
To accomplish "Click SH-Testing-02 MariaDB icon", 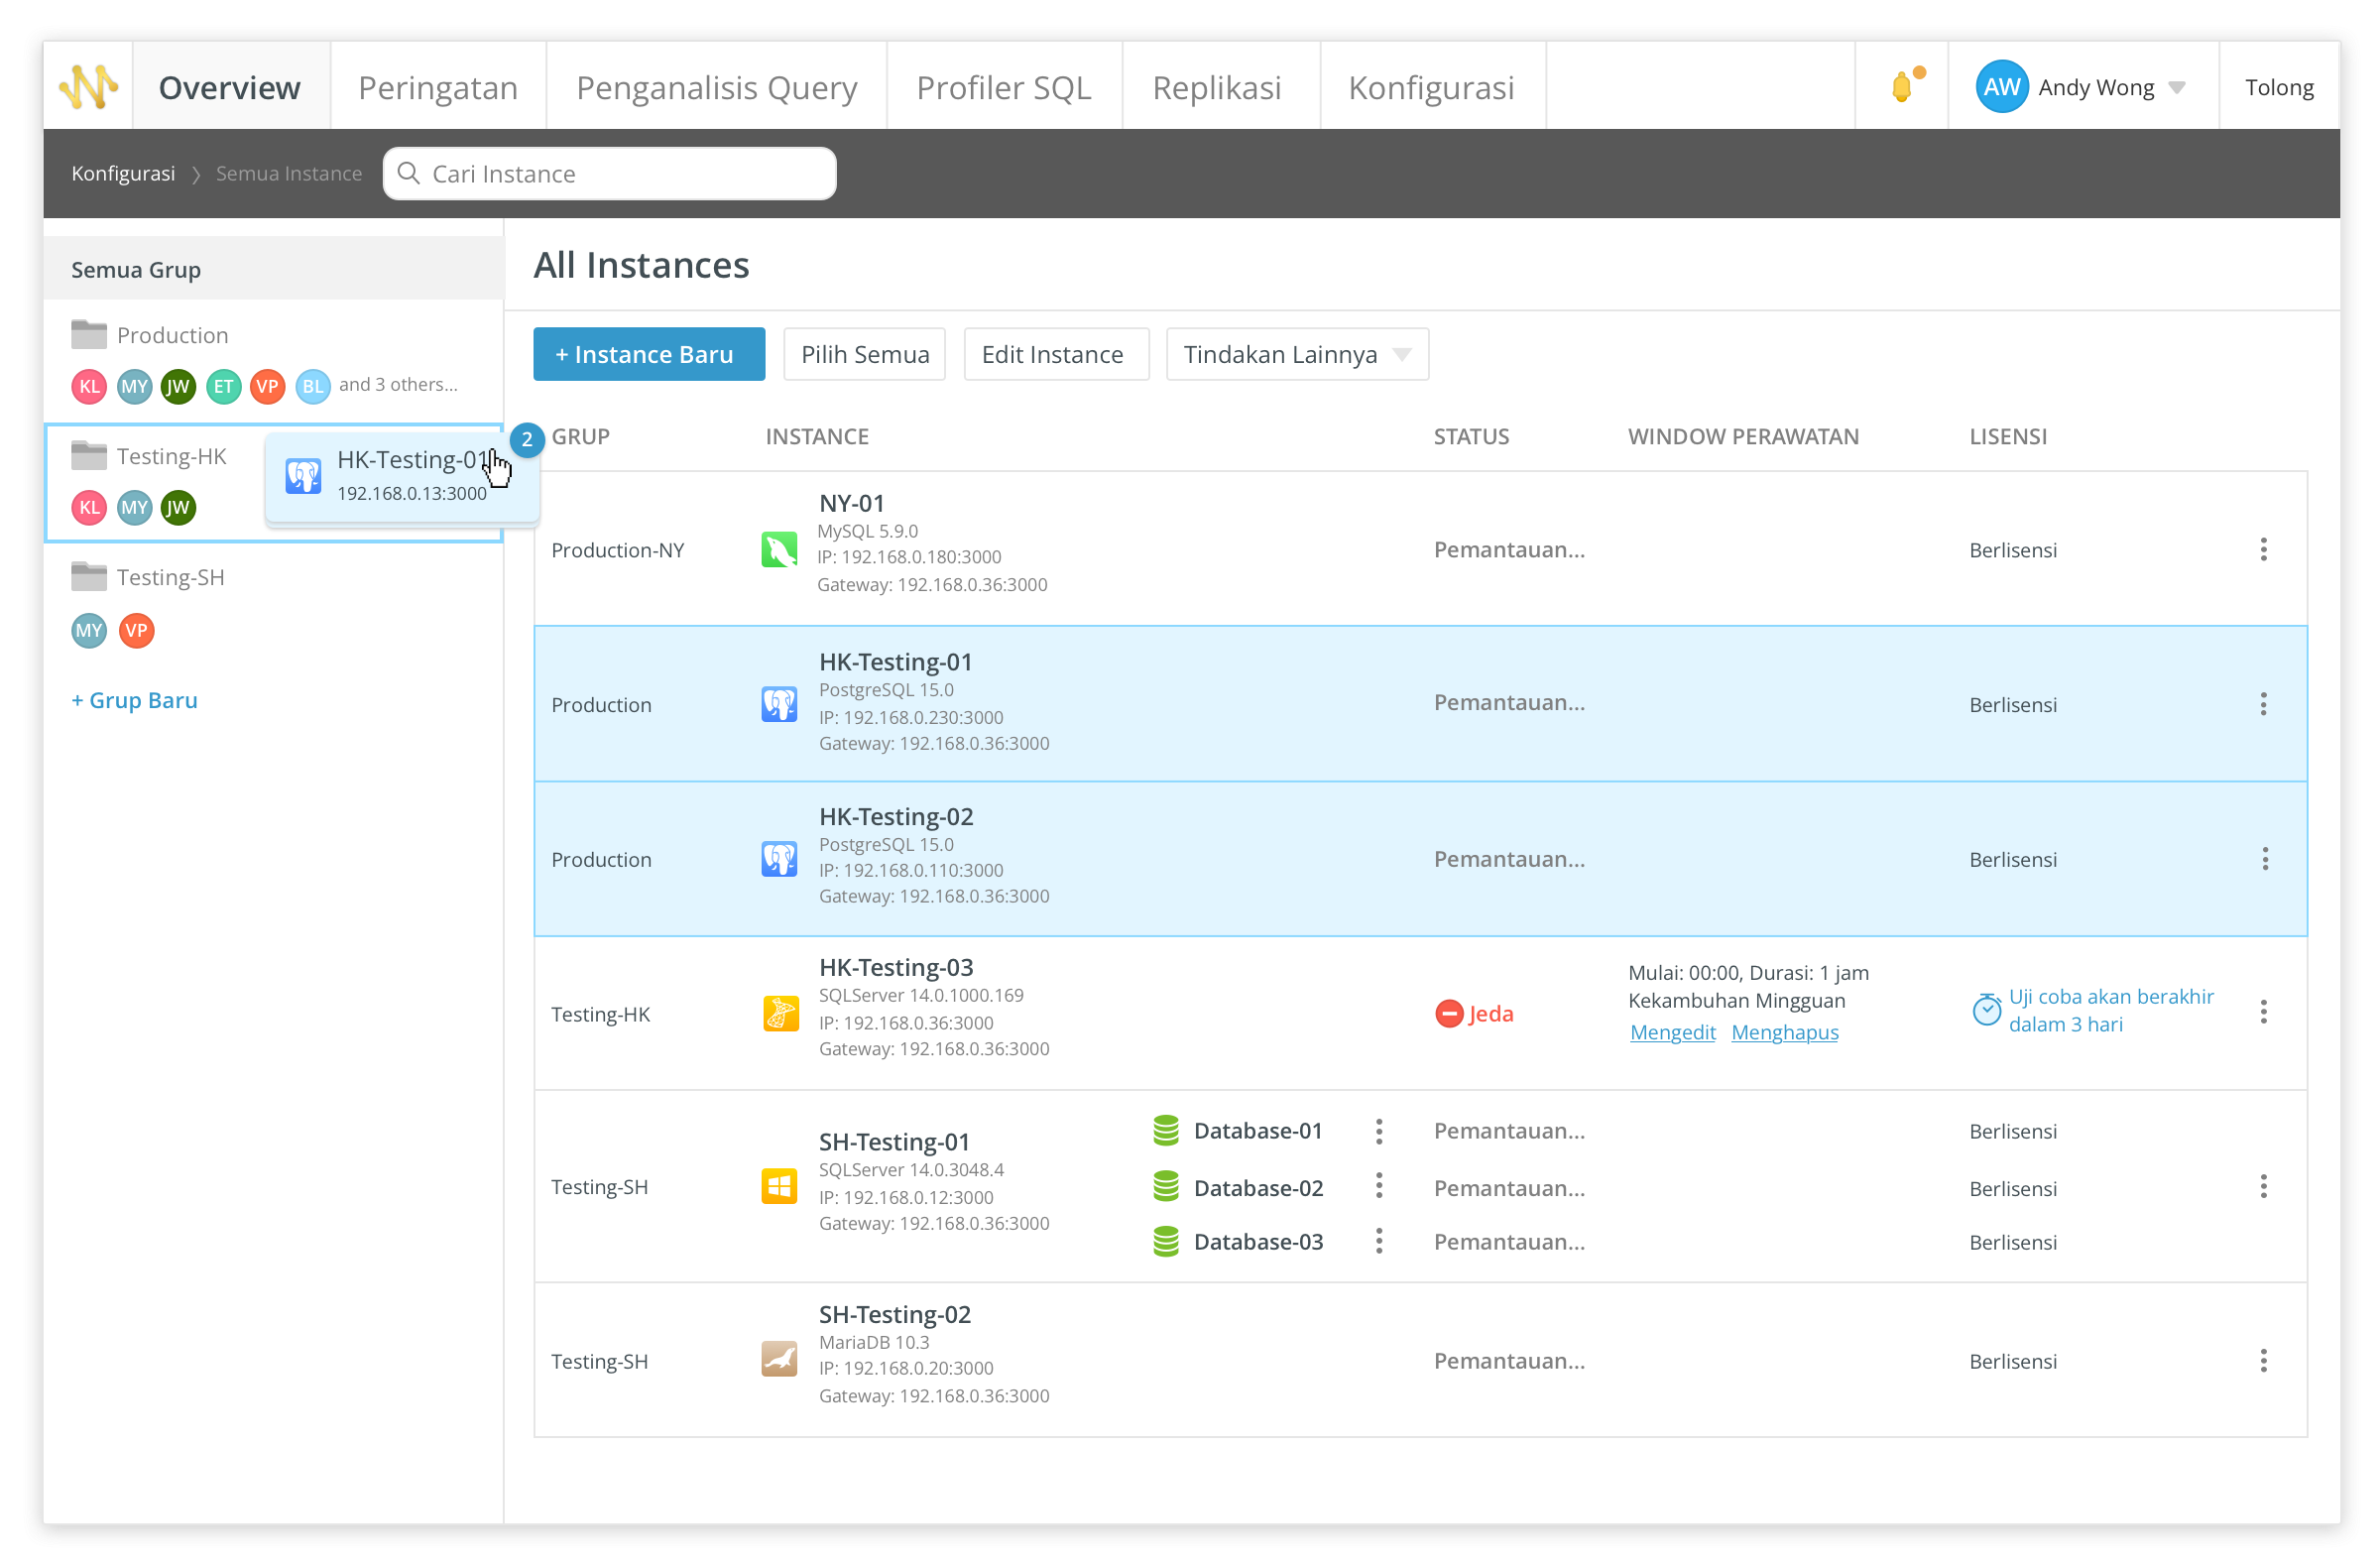I will point(779,1360).
